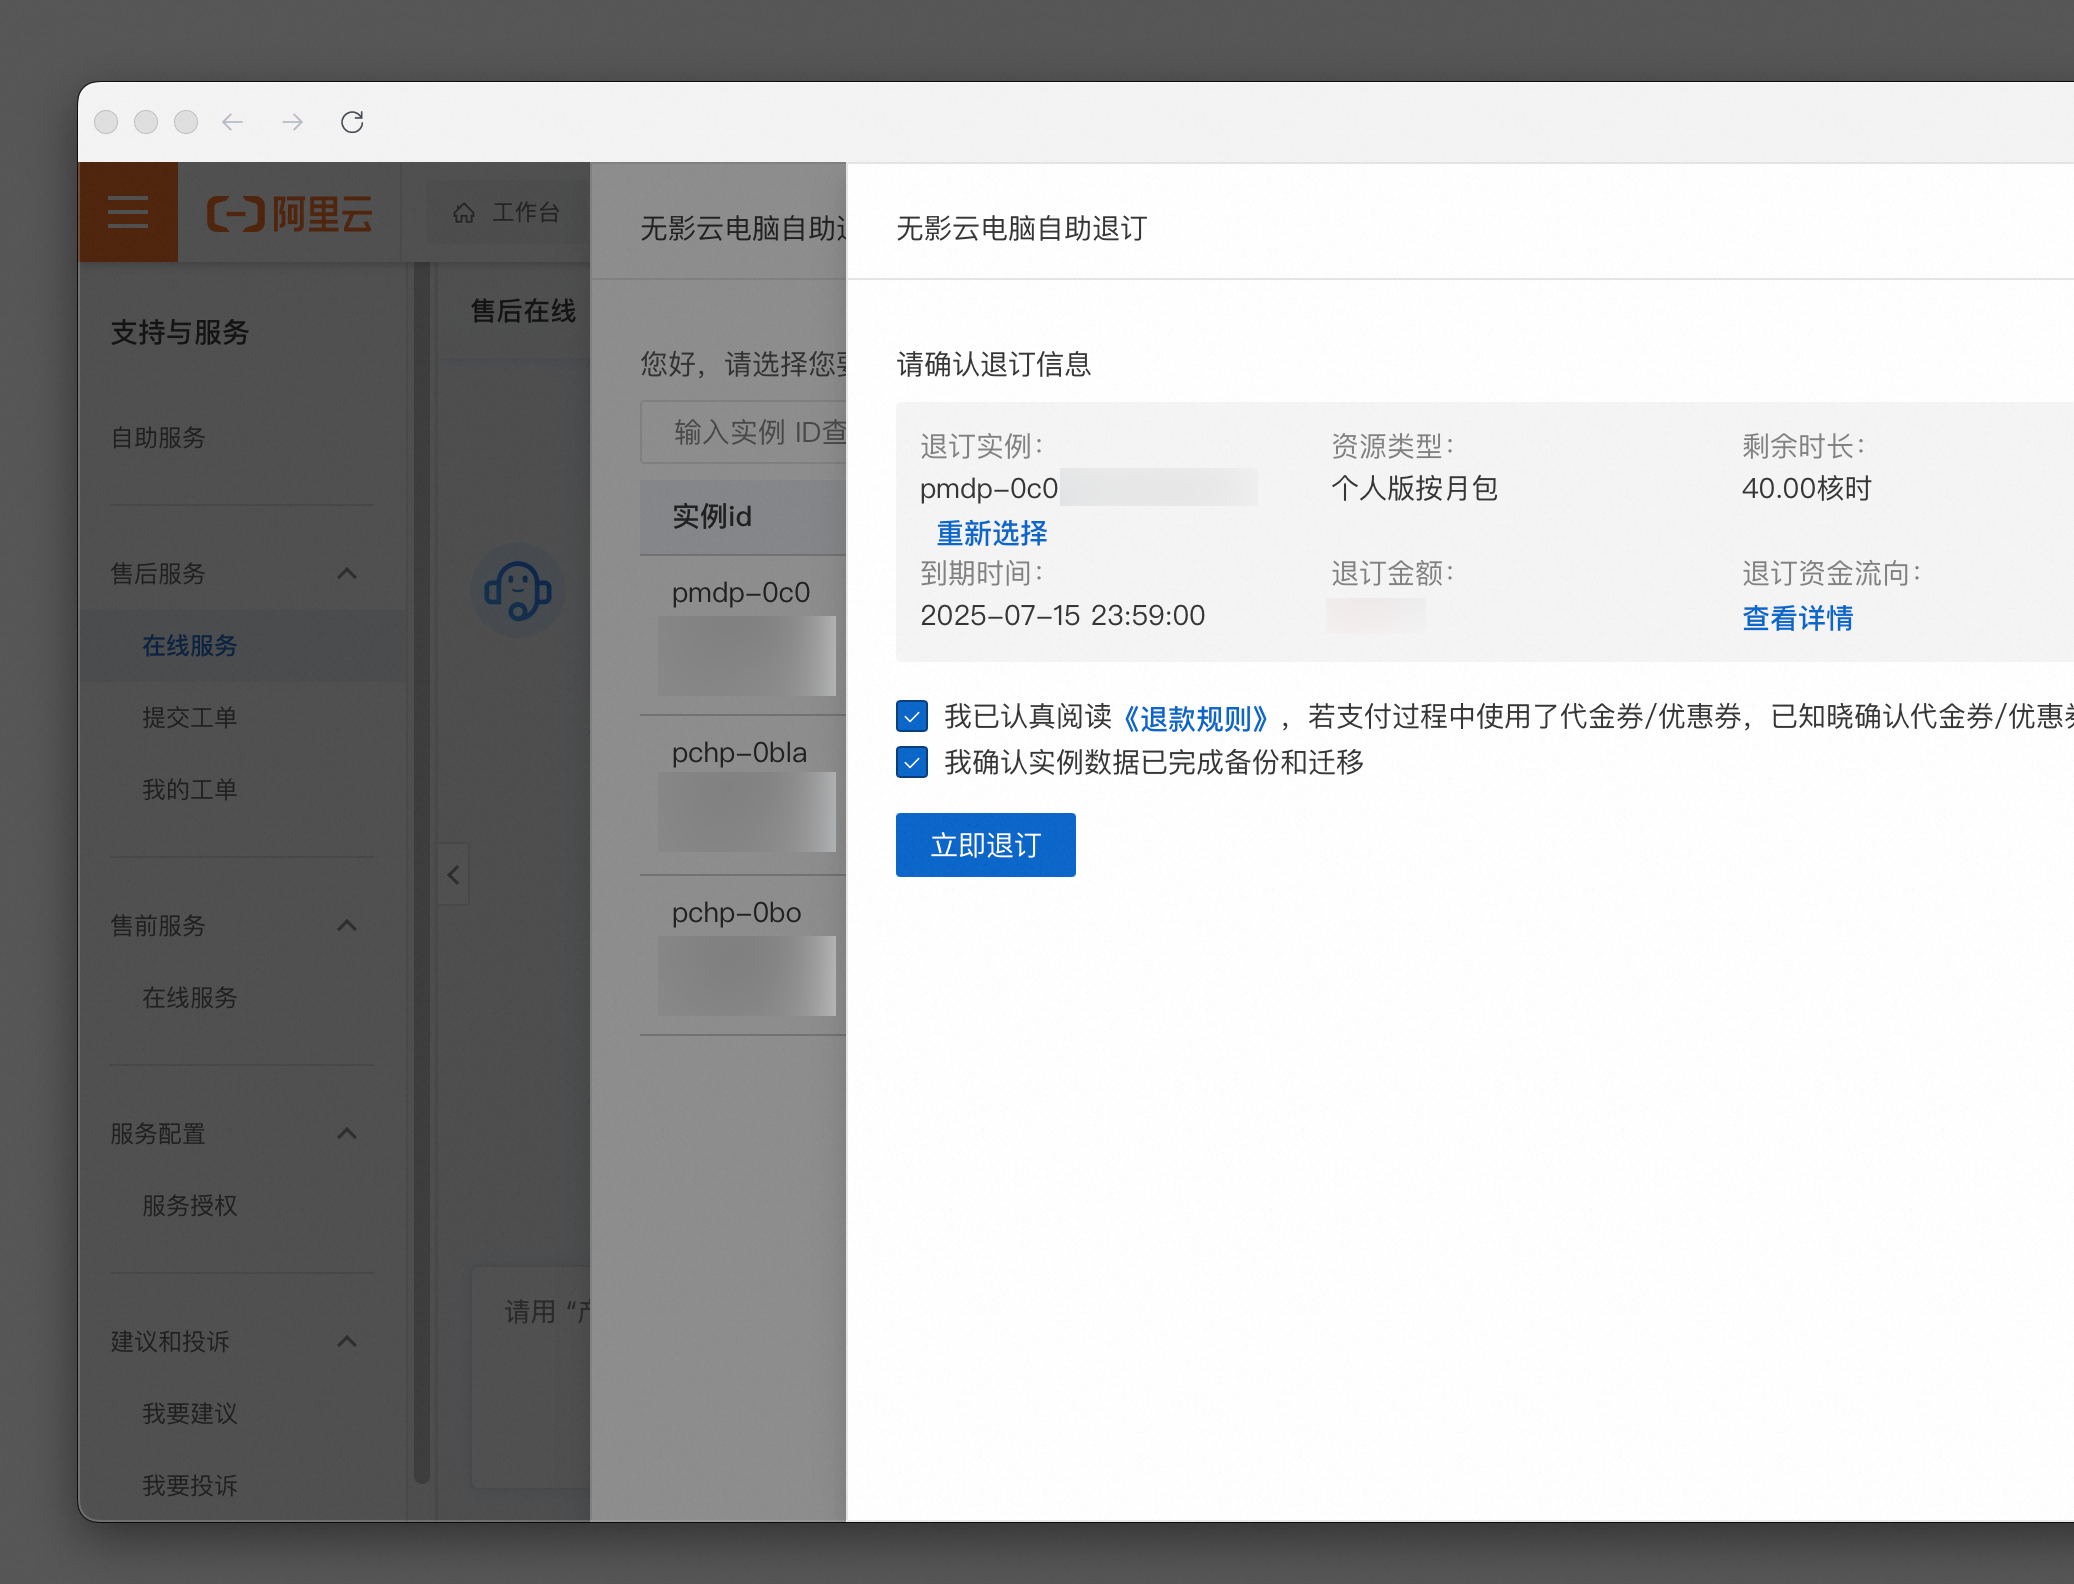Toggle the data backup confirmation checkbox

(x=912, y=762)
